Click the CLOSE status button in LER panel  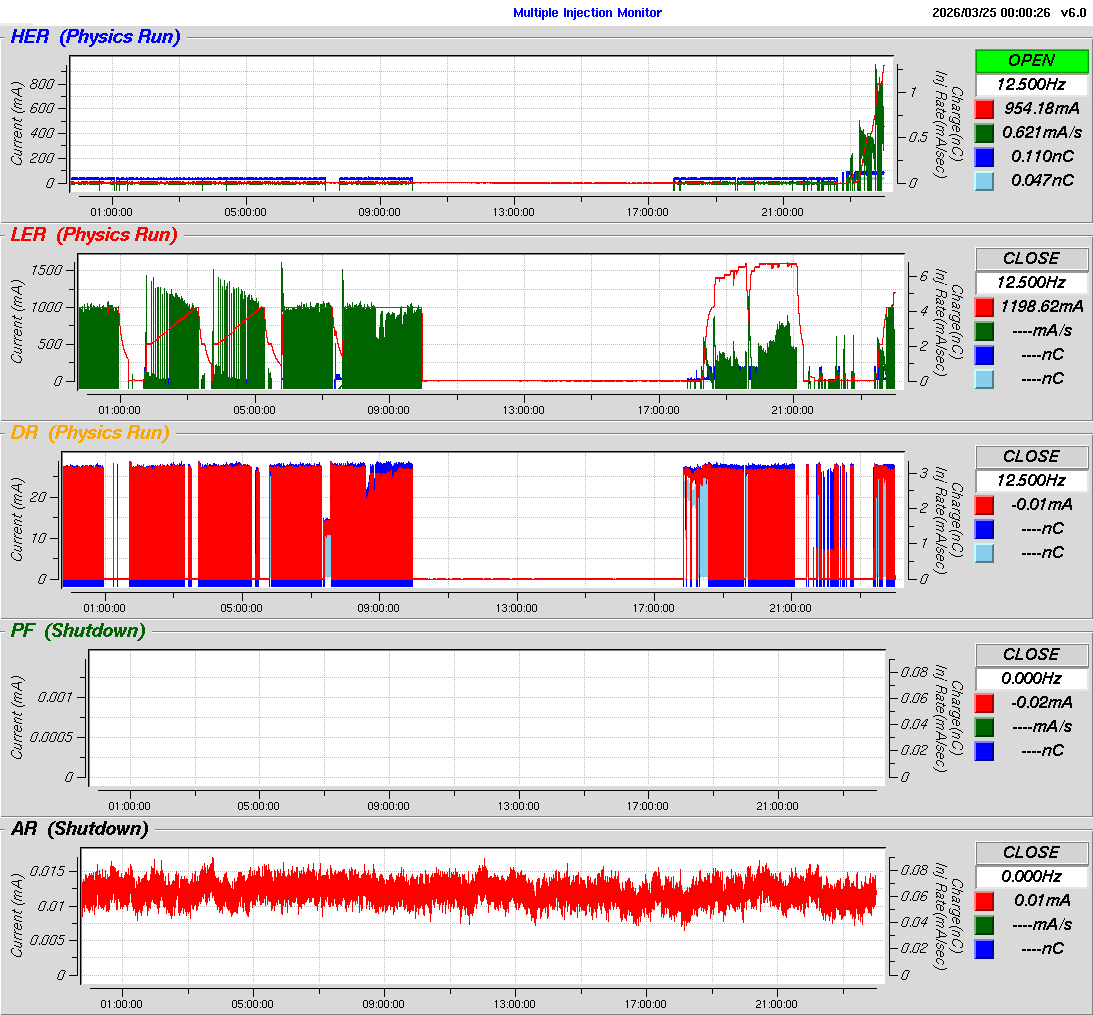(1031, 258)
